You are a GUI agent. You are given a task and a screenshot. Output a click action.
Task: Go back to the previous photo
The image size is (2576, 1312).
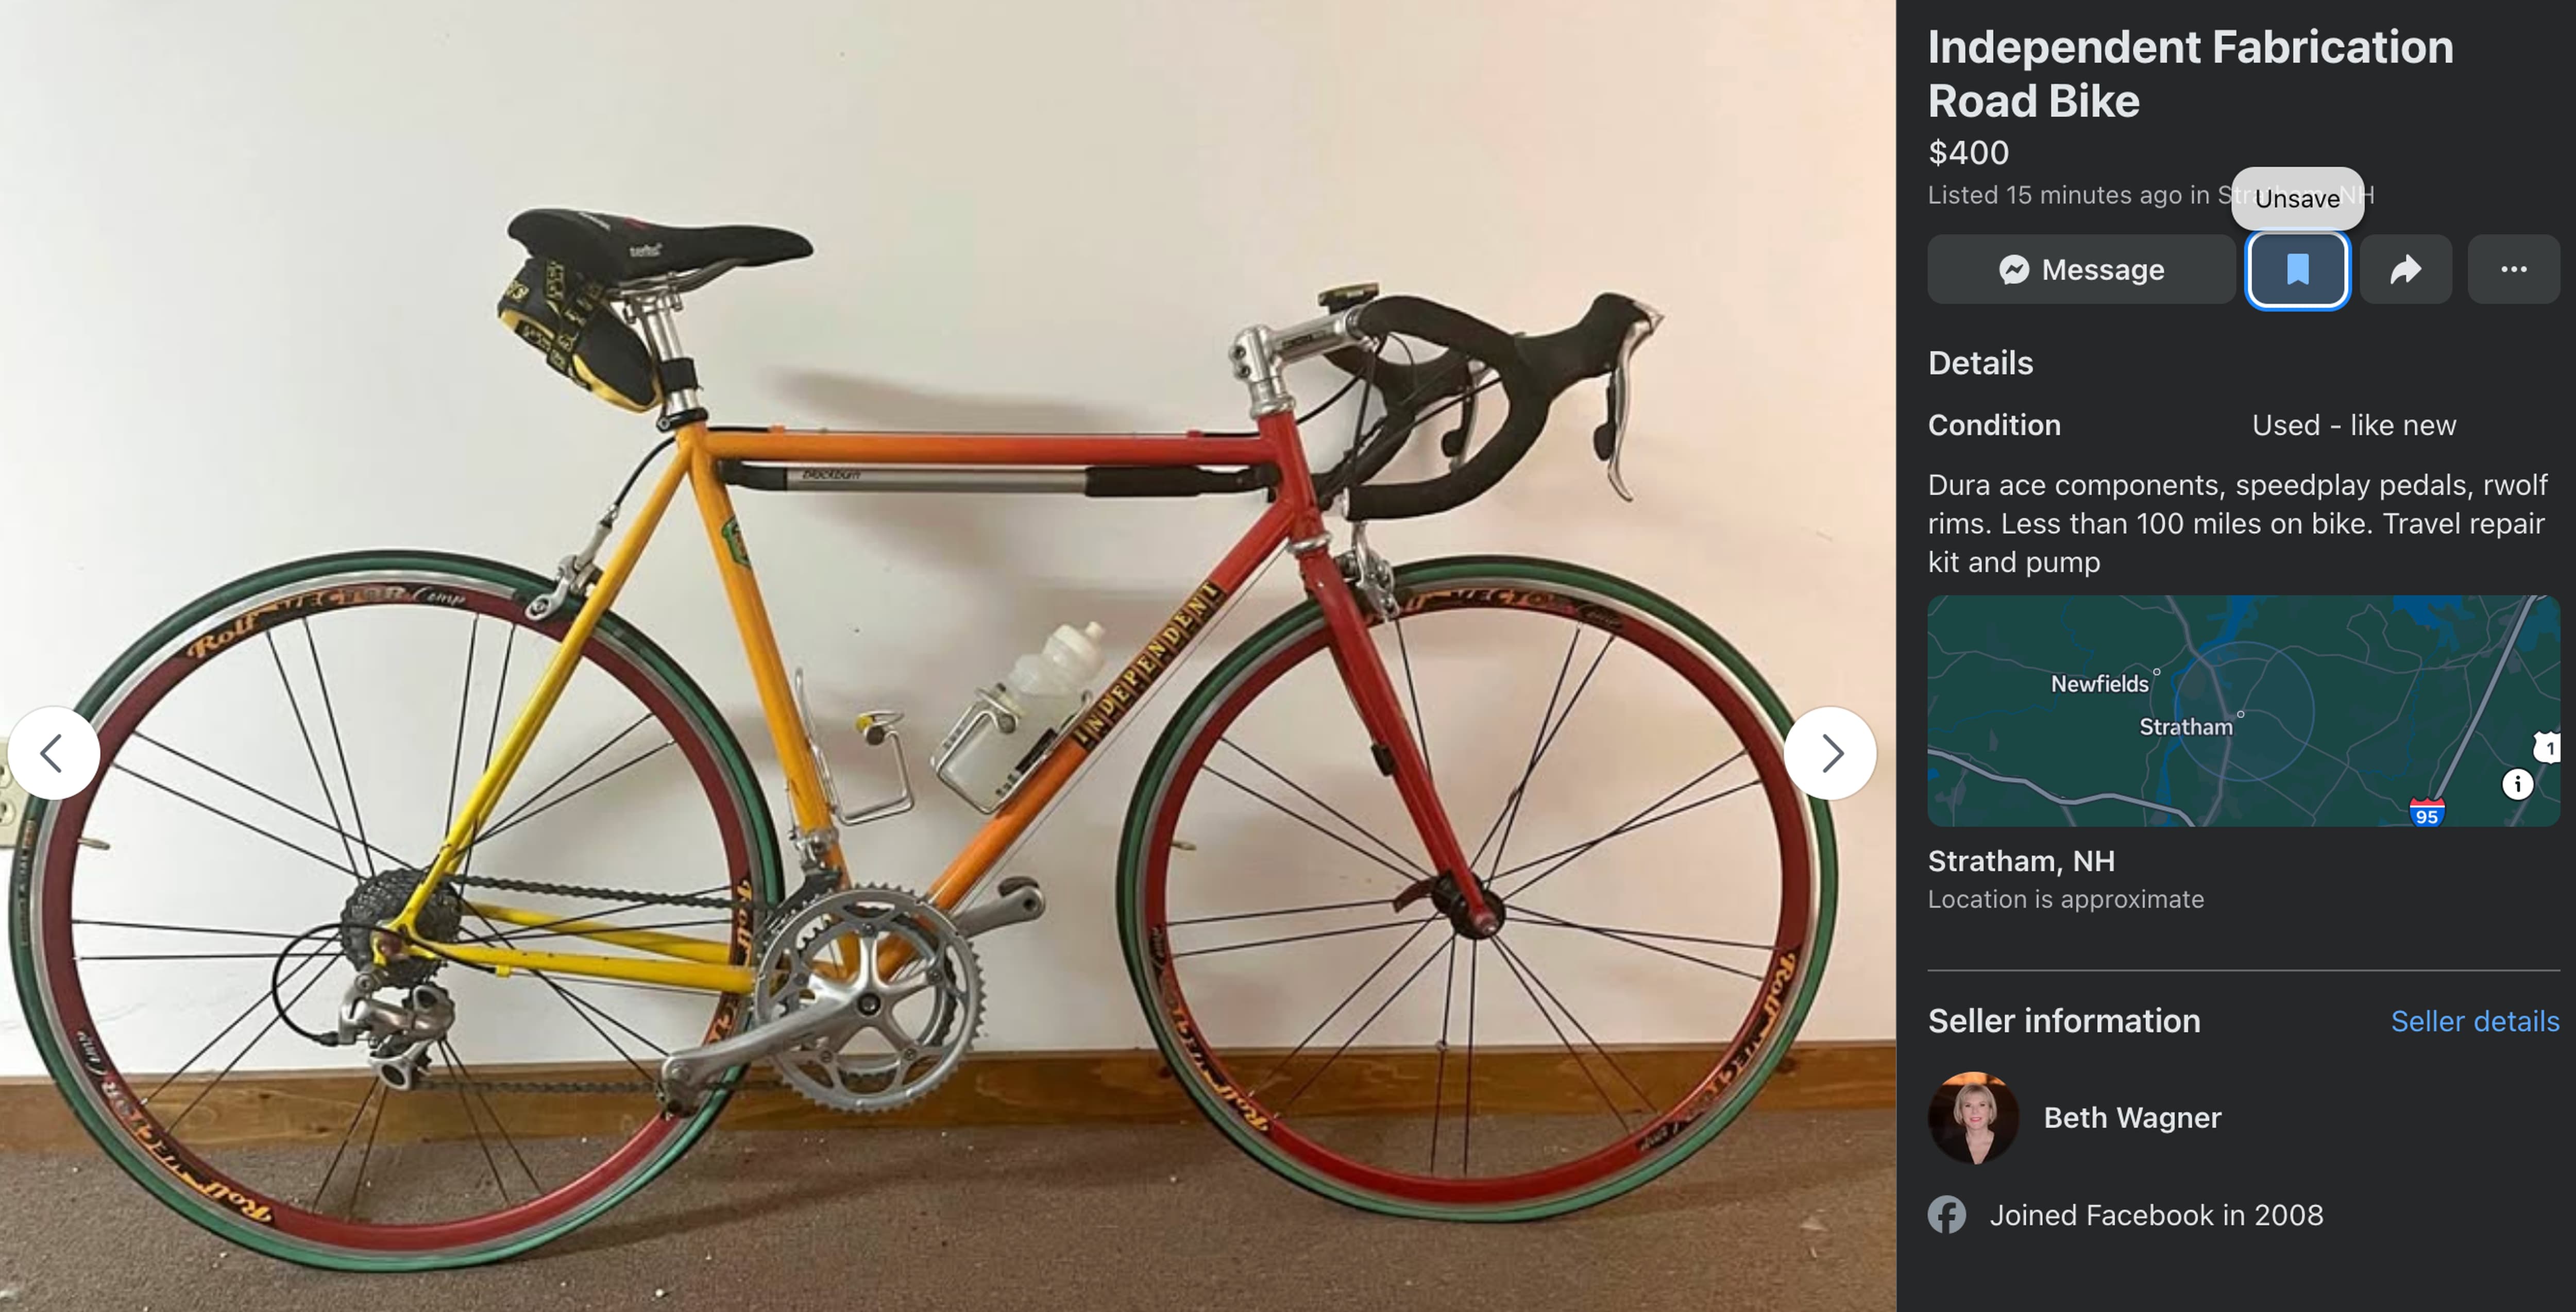click(53, 753)
